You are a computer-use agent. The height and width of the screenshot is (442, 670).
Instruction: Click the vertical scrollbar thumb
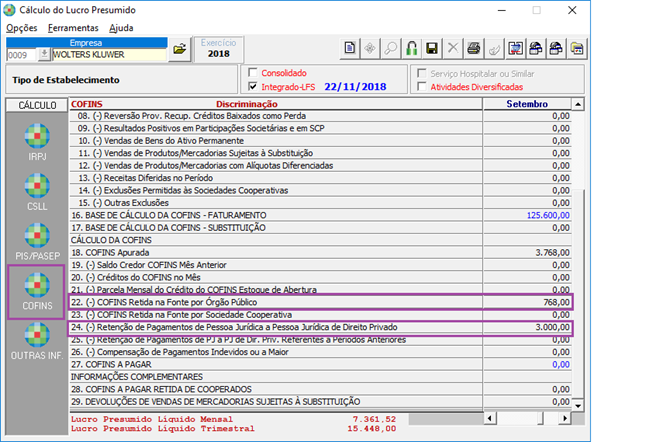578,292
